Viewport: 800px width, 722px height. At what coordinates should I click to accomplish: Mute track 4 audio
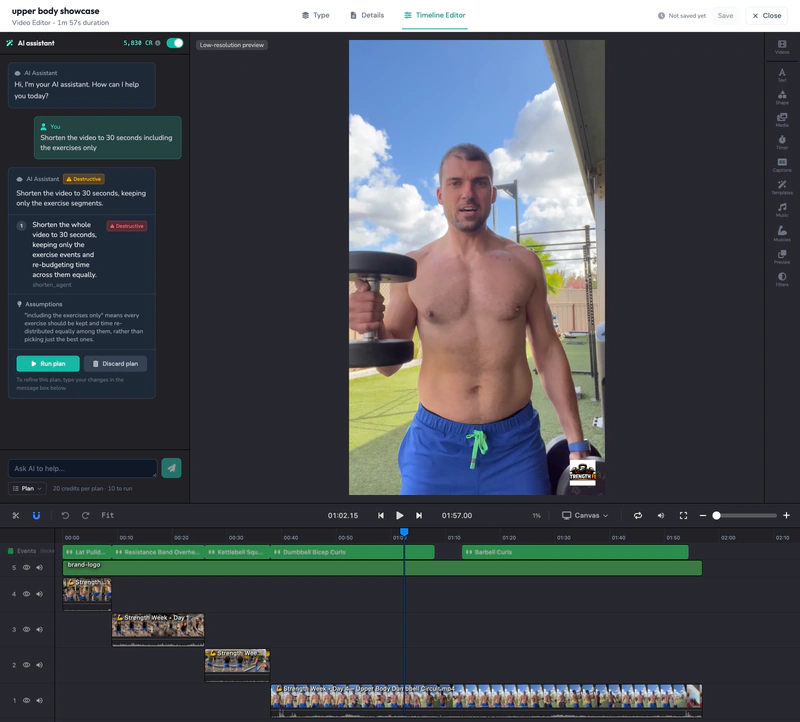coord(39,594)
